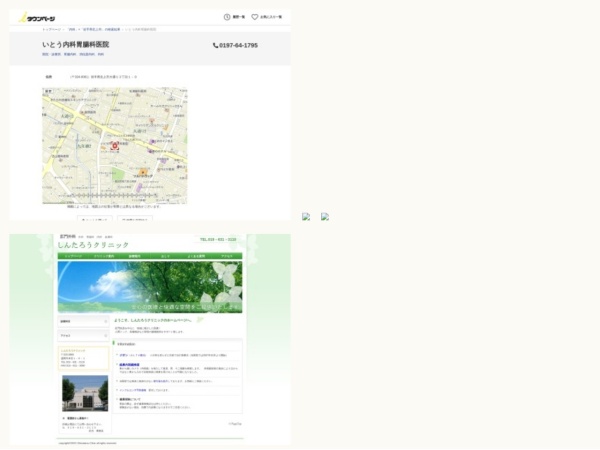Open the favorites heart icon
The width and height of the screenshot is (600, 450).
(254, 17)
